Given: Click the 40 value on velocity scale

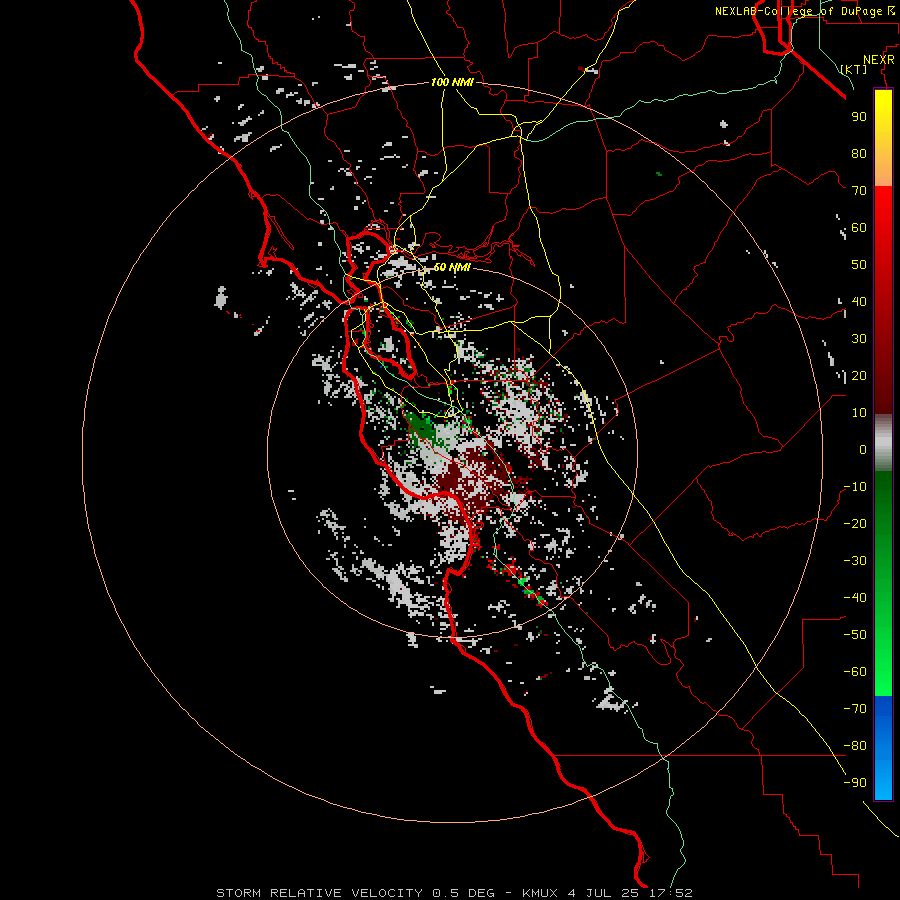Looking at the screenshot, I should pyautogui.click(x=859, y=301).
